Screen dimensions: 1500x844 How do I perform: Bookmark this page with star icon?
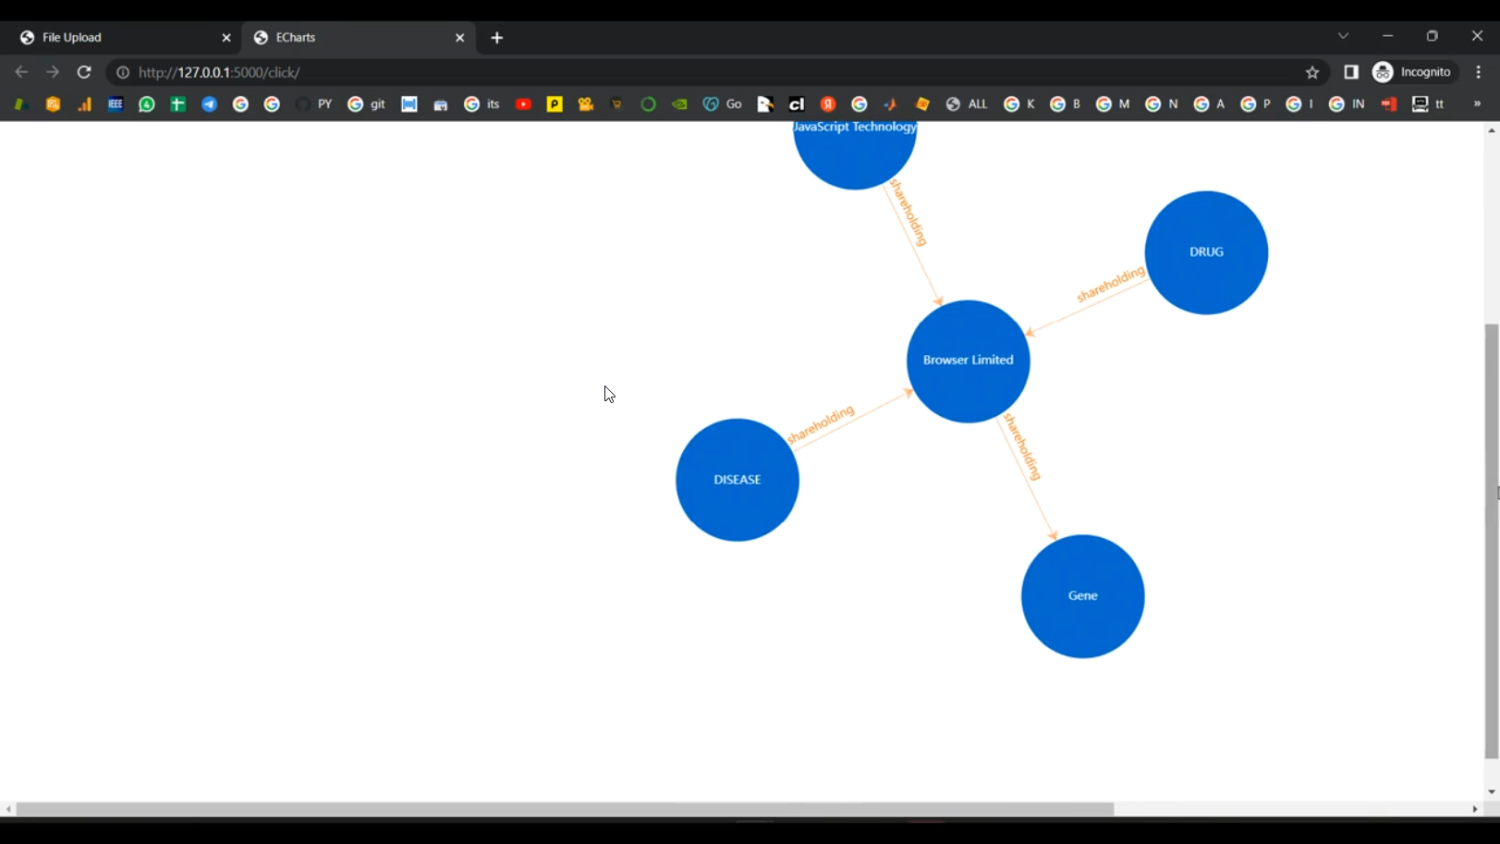pos(1312,72)
